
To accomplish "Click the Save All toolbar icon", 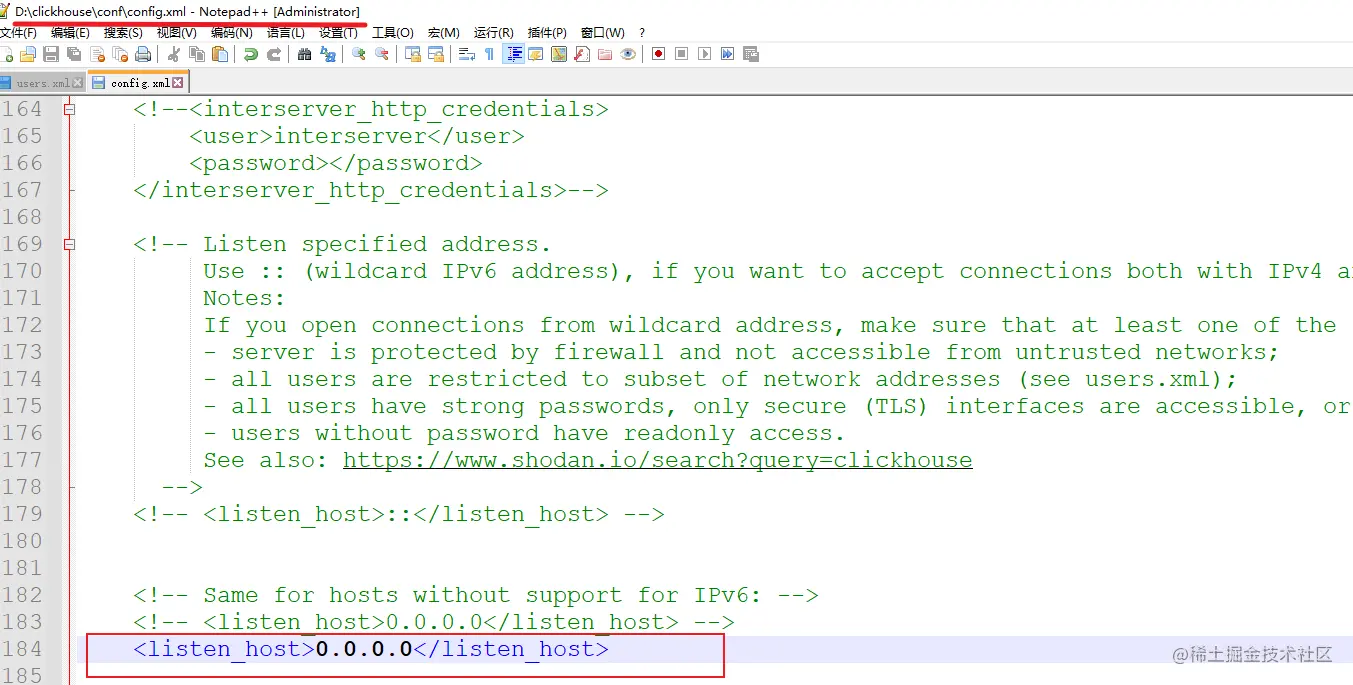I will (x=73, y=54).
